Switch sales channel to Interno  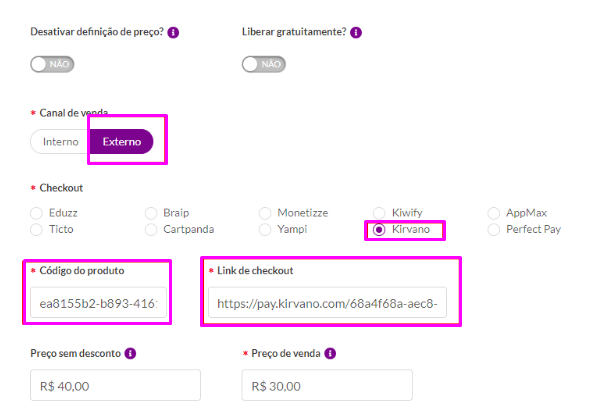(61, 142)
